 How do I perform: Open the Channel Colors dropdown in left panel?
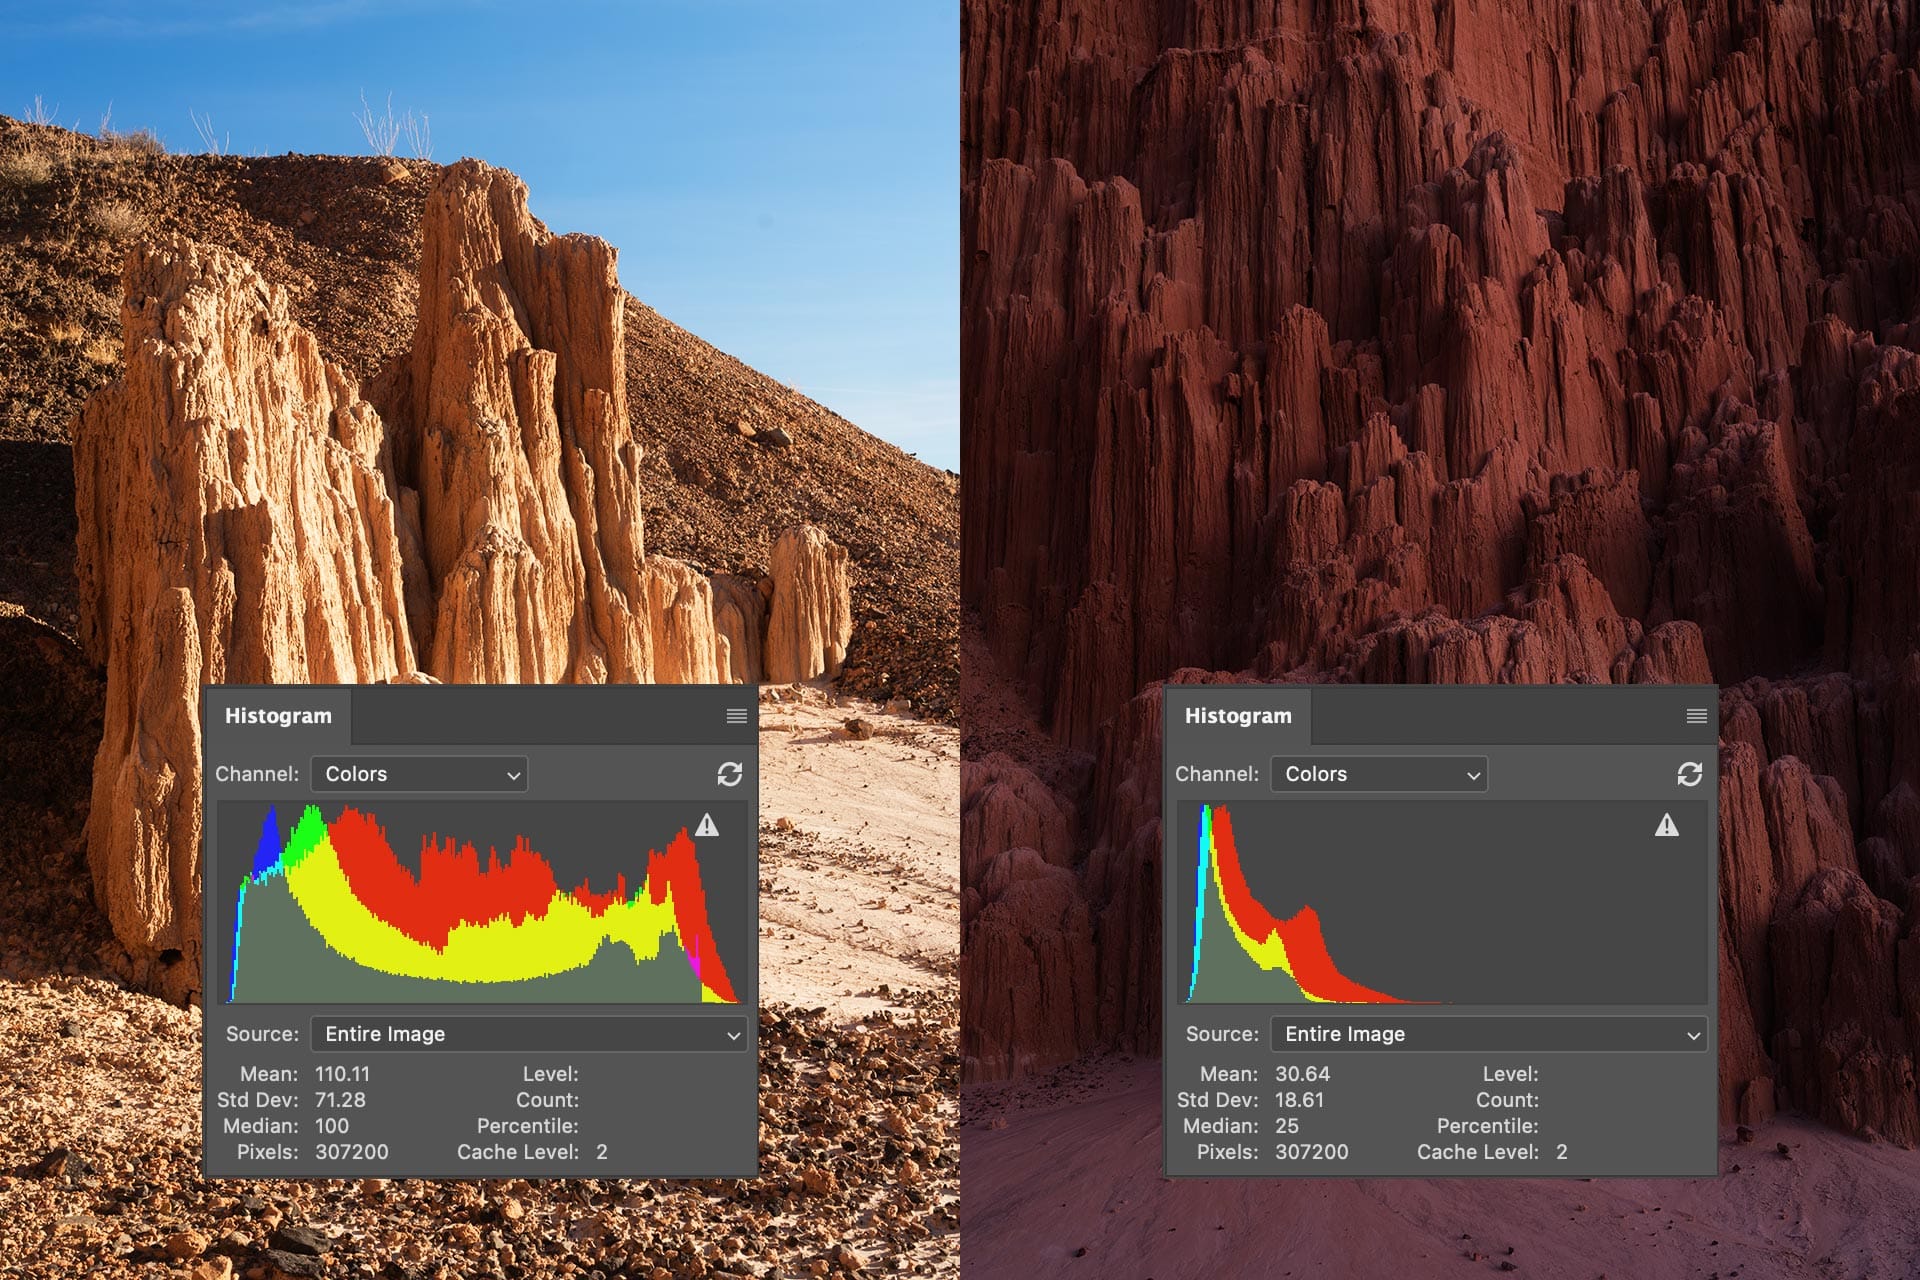419,774
